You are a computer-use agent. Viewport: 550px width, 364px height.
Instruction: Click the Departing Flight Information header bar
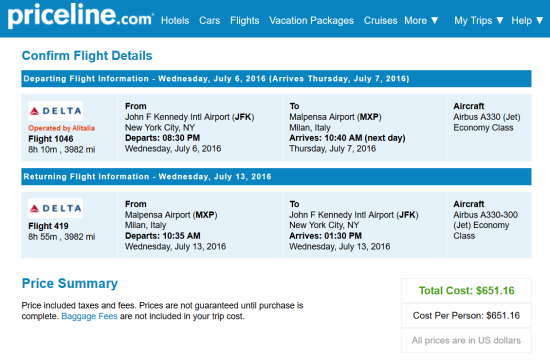[x=276, y=79]
